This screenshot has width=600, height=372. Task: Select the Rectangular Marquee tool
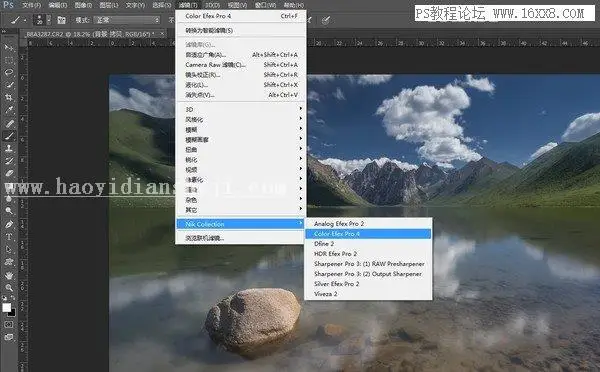coord(9,60)
